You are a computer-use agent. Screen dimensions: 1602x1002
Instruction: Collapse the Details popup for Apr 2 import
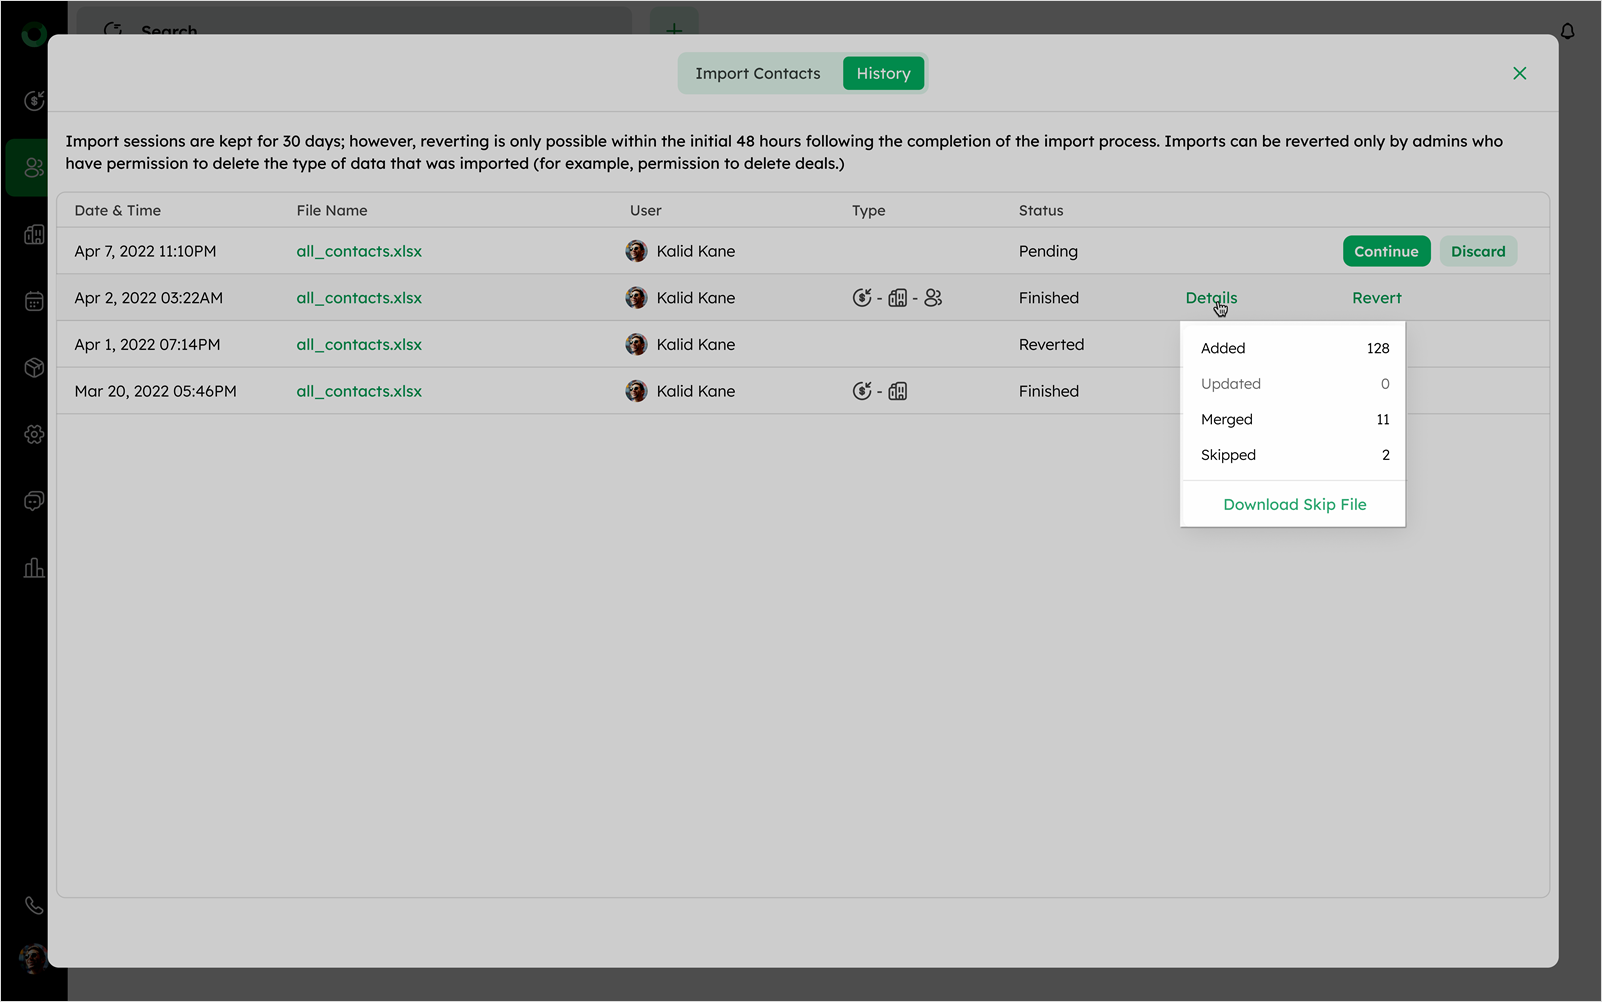click(x=1210, y=298)
